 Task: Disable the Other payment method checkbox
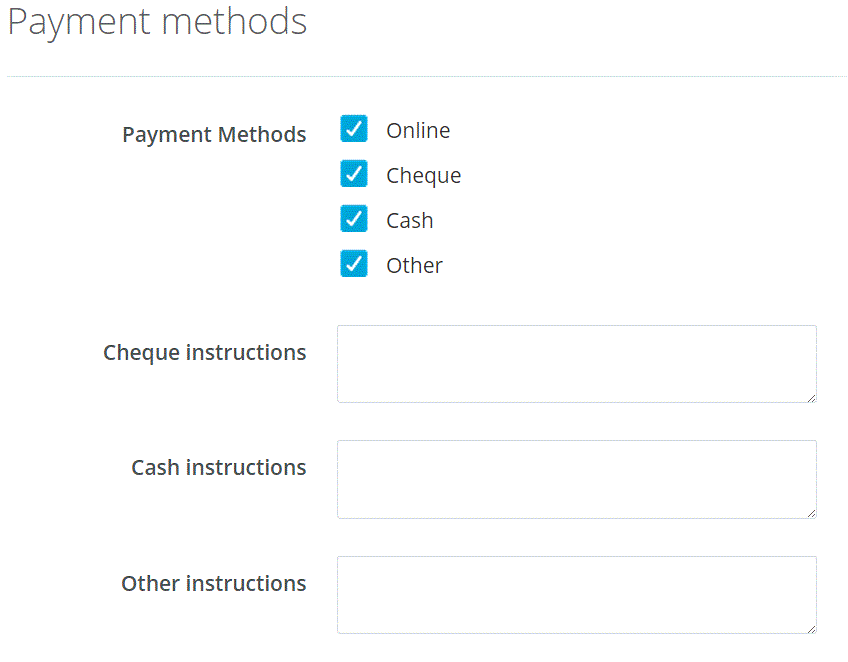[x=354, y=264]
